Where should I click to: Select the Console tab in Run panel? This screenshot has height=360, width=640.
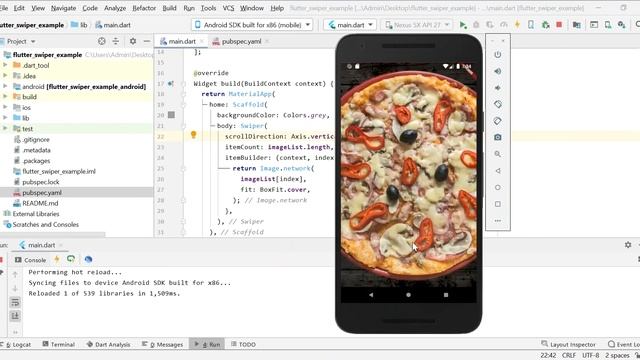[x=31, y=260]
